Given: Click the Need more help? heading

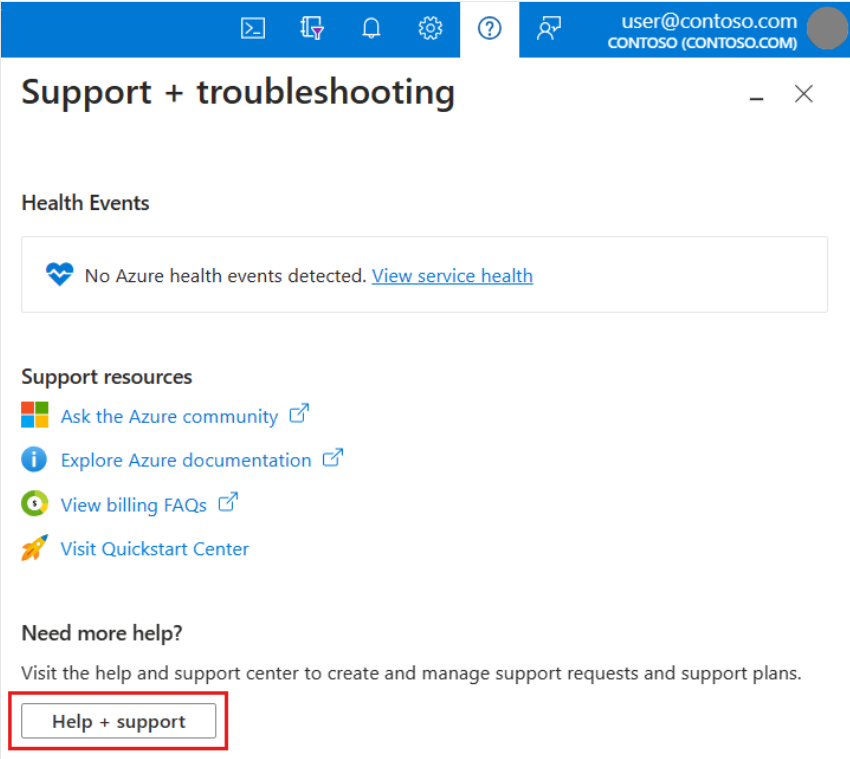Looking at the screenshot, I should point(102,633).
